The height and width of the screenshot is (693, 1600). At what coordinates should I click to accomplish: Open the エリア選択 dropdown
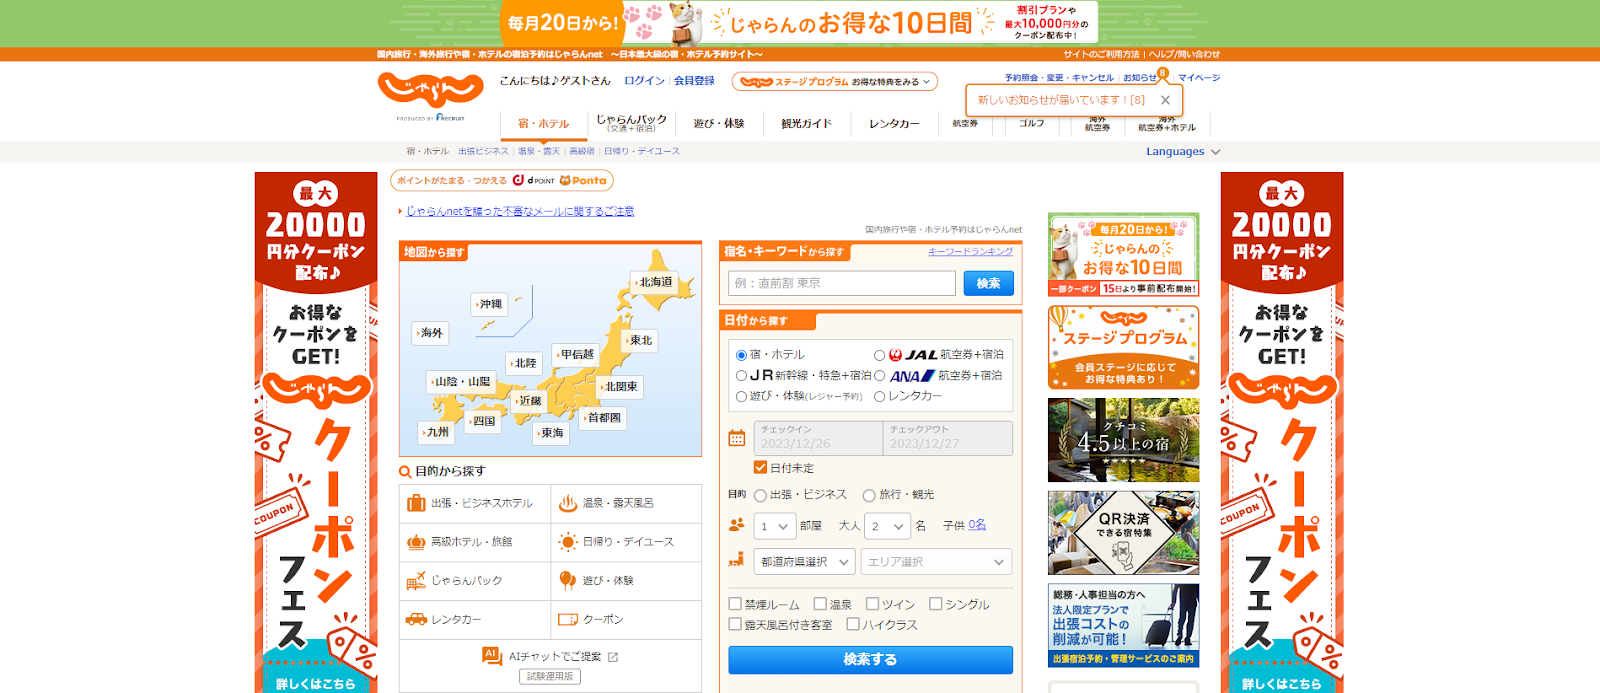936,562
